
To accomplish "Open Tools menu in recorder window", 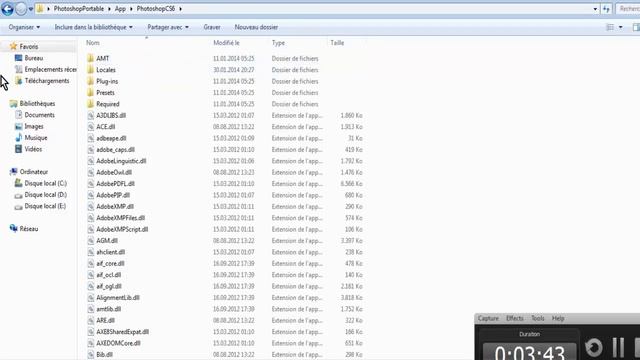I will [538, 318].
